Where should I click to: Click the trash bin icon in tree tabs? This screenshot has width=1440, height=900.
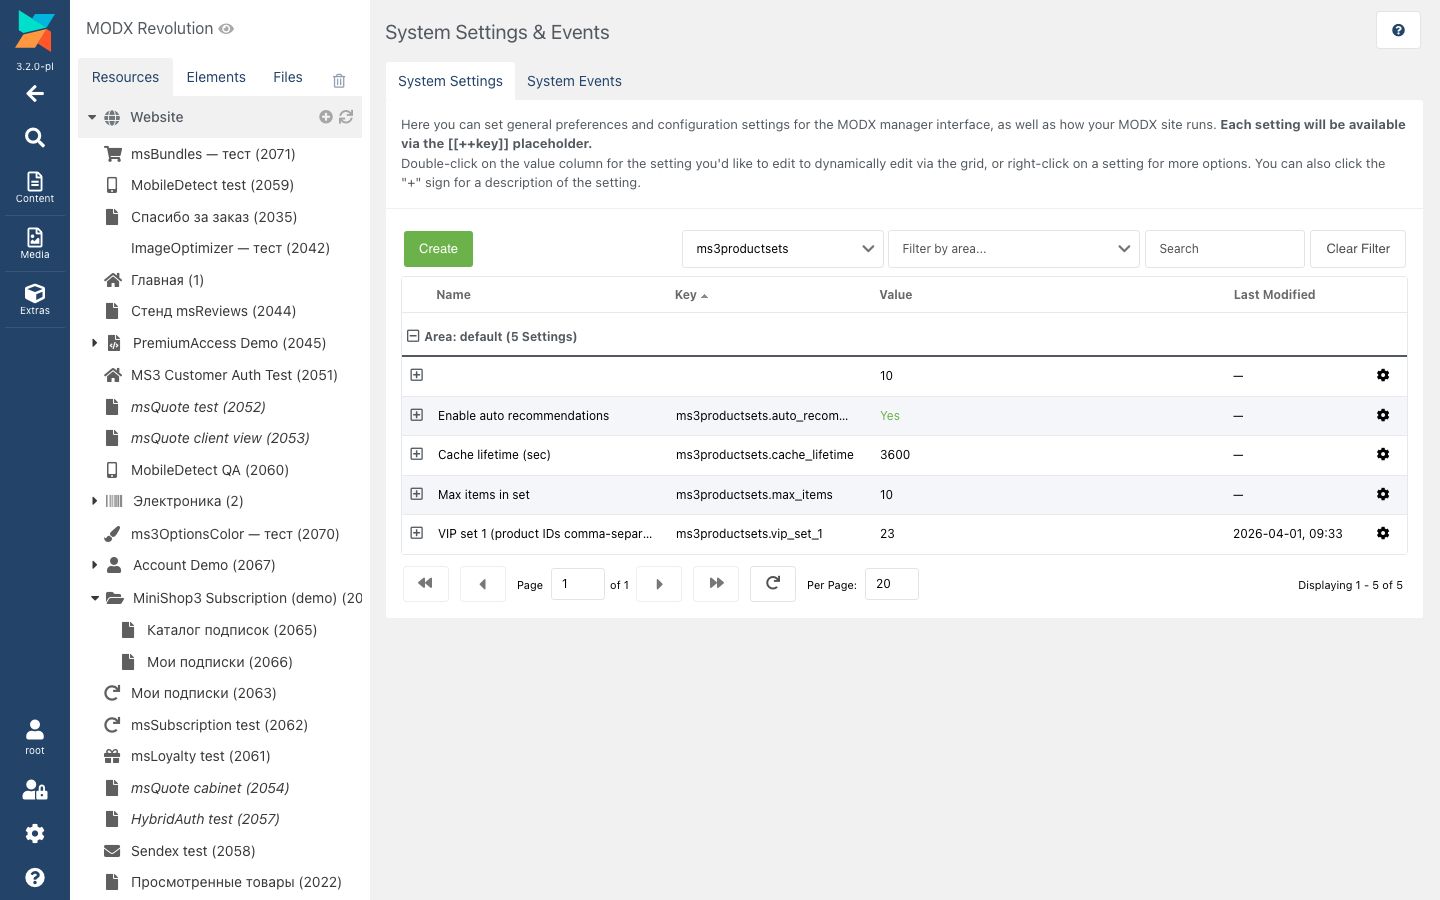[339, 80]
